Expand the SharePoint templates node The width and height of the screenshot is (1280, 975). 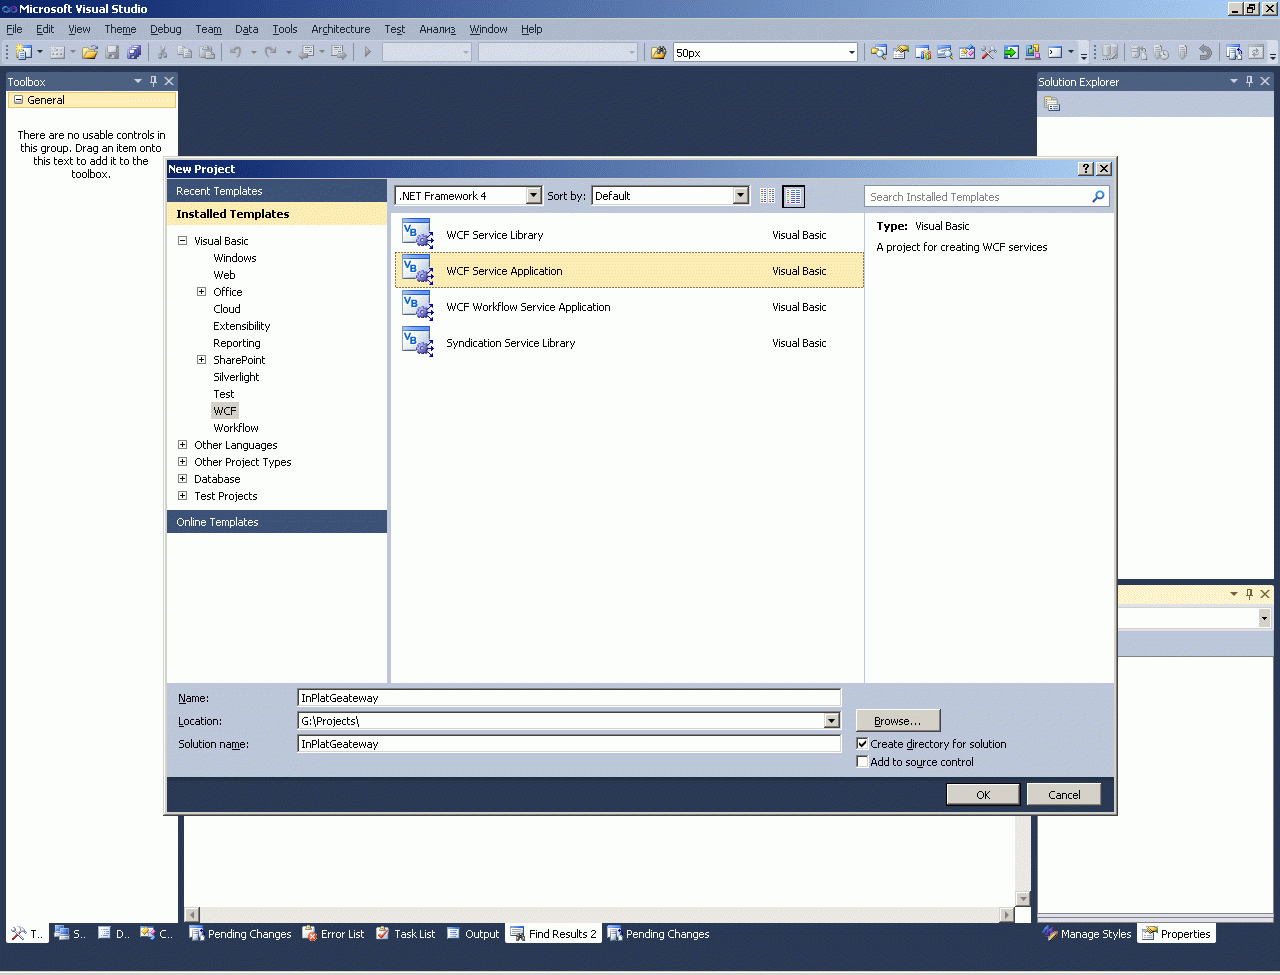202,360
